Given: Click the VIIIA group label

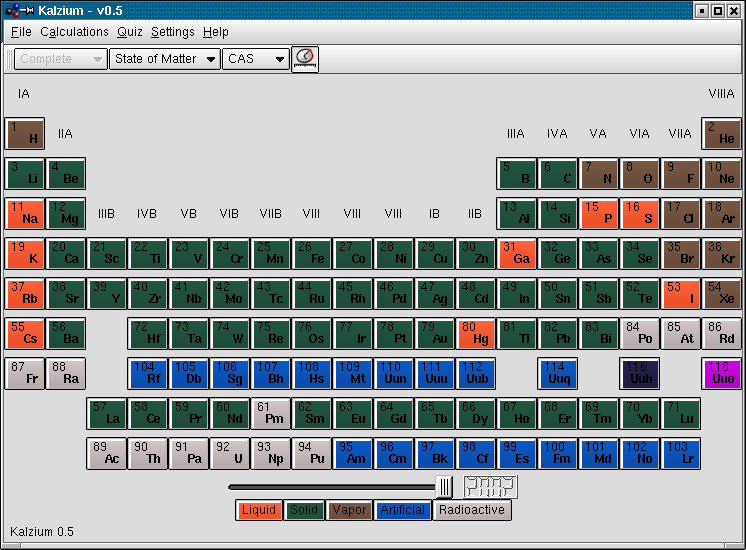Looking at the screenshot, I should pyautogui.click(x=721, y=94).
